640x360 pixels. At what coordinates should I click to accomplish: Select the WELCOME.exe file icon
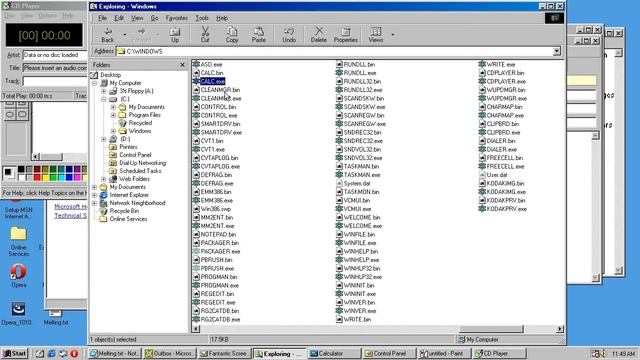coord(339,226)
